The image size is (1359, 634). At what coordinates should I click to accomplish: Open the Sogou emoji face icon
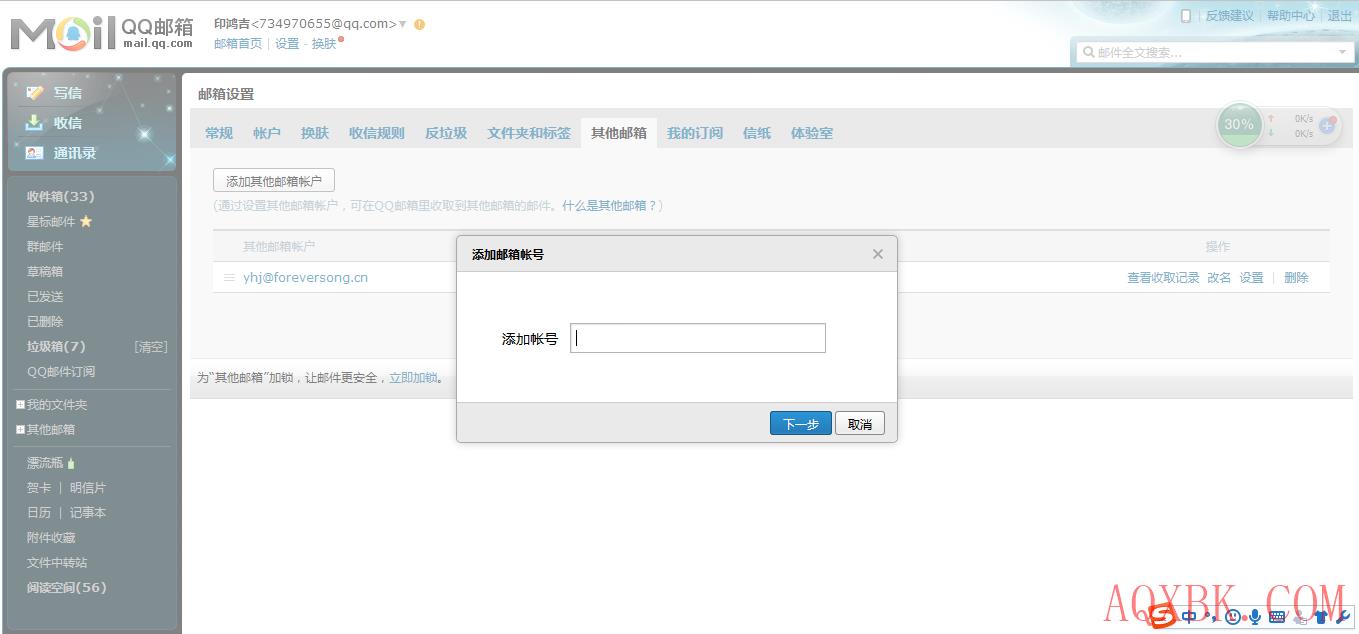[1233, 617]
